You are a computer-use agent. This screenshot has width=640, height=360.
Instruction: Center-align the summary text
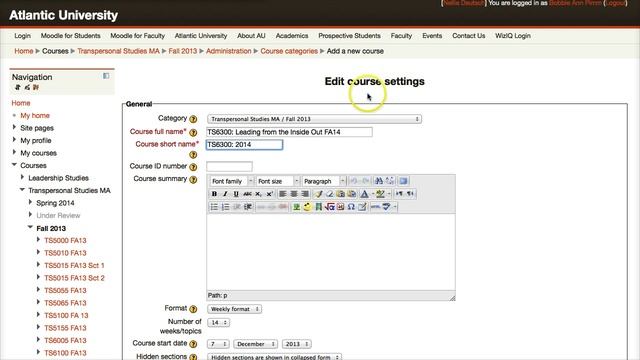[293, 194]
